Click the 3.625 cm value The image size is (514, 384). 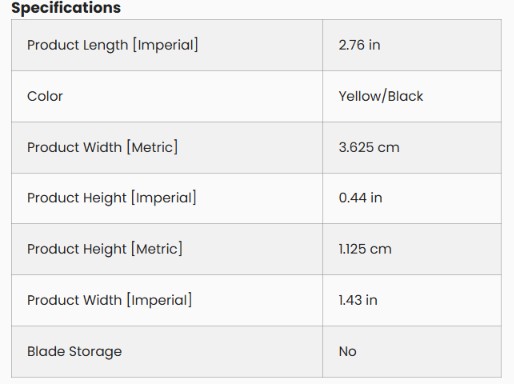369,147
